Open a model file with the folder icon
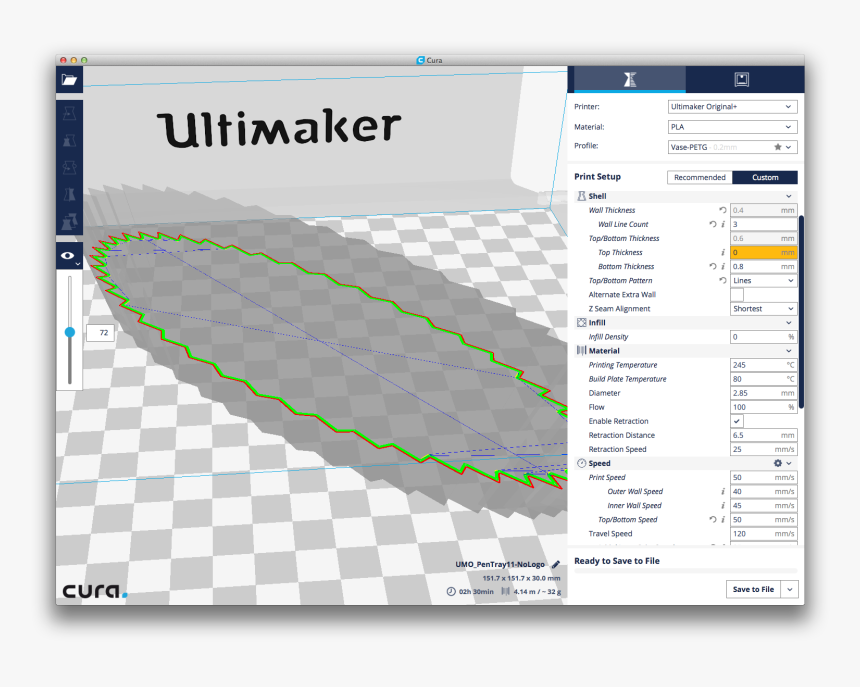860x687 pixels. (69, 79)
